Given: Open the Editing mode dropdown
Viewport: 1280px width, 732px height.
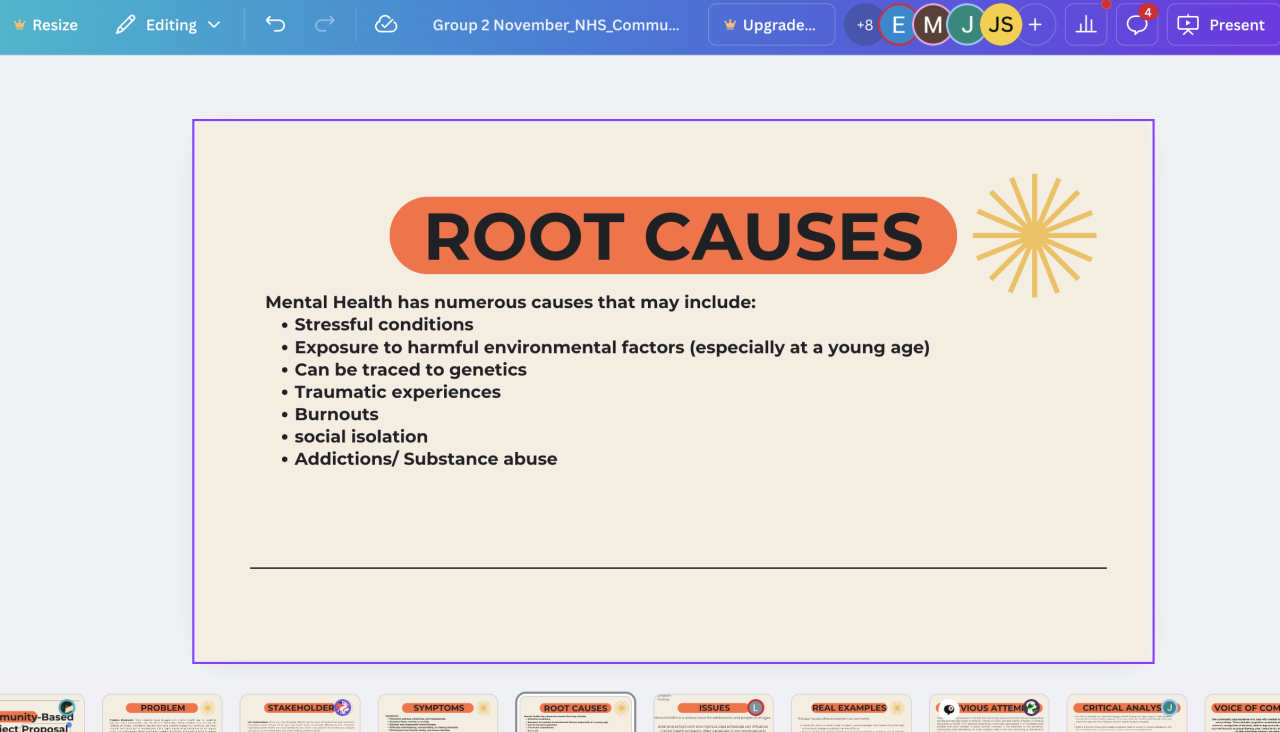Looking at the screenshot, I should pos(168,25).
